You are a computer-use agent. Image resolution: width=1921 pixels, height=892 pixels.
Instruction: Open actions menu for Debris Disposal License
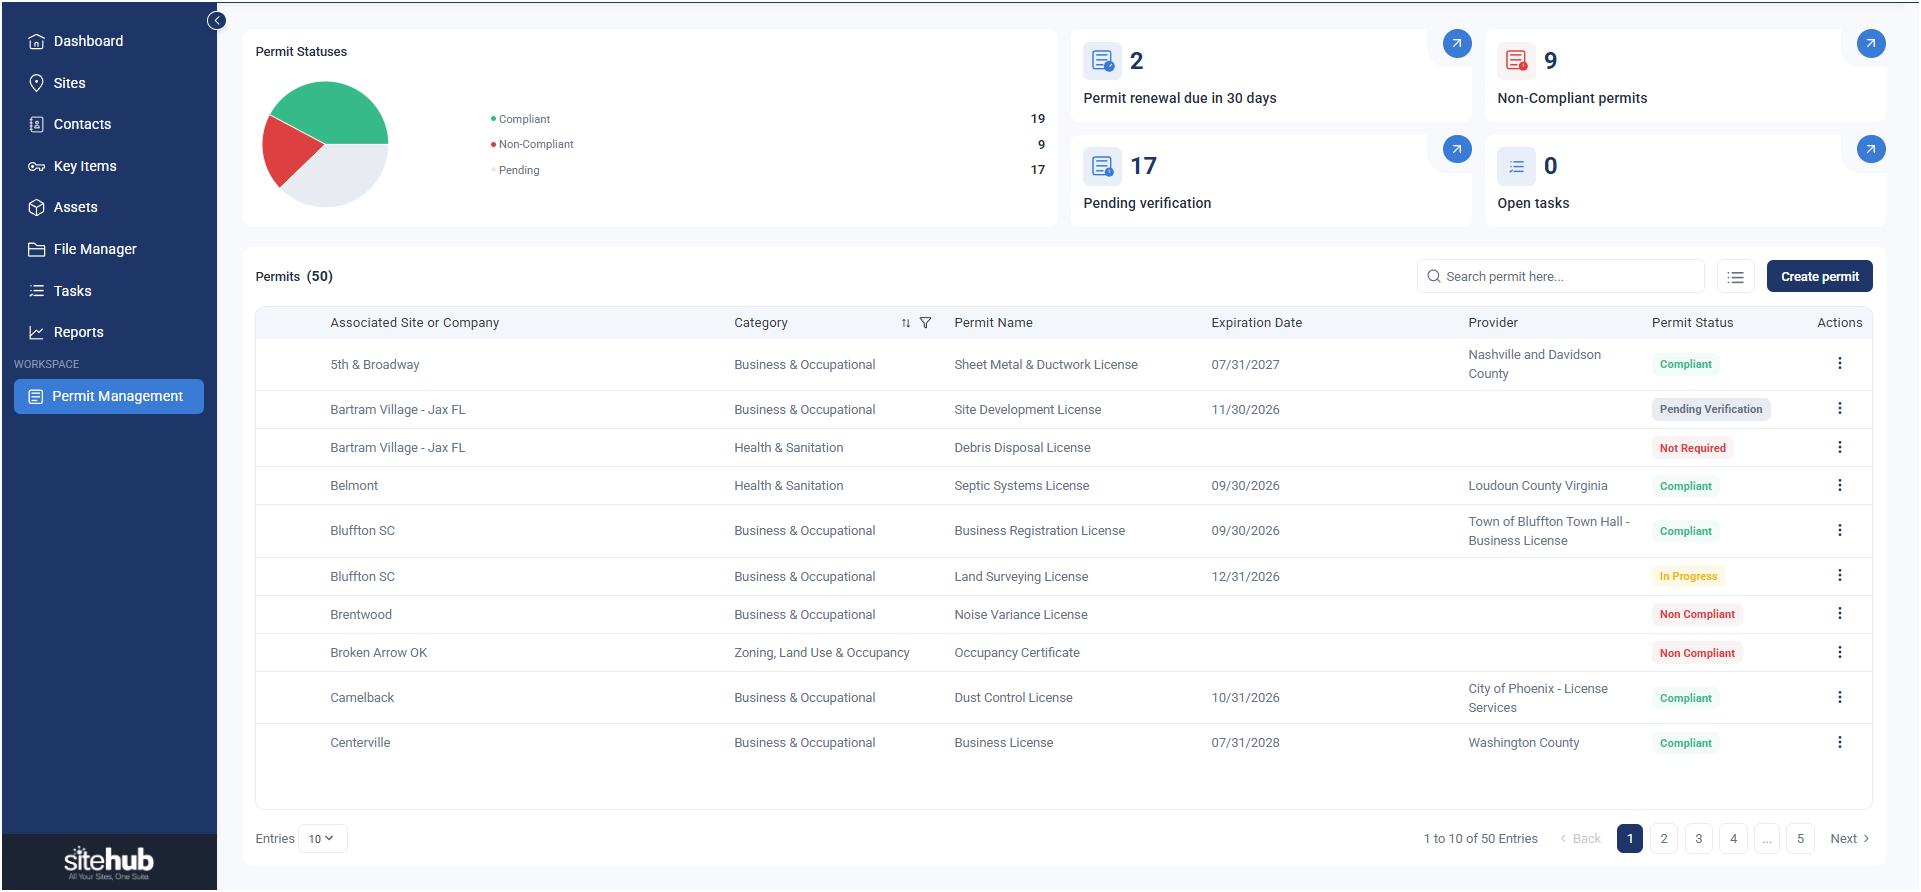click(1839, 447)
